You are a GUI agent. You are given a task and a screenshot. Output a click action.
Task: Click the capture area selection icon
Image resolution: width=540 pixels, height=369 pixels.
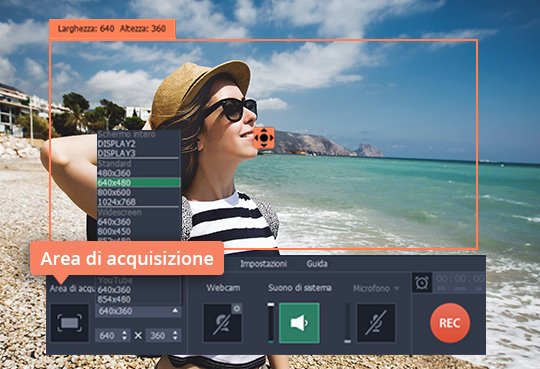70,323
